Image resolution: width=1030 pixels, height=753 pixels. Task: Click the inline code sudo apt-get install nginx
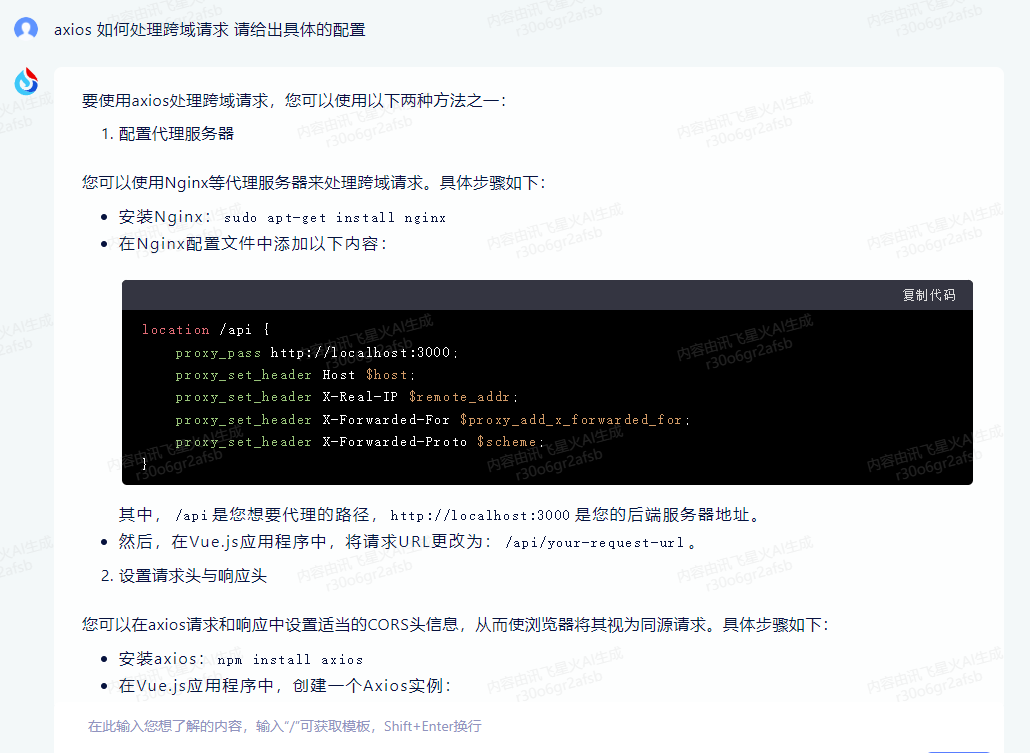coord(335,217)
